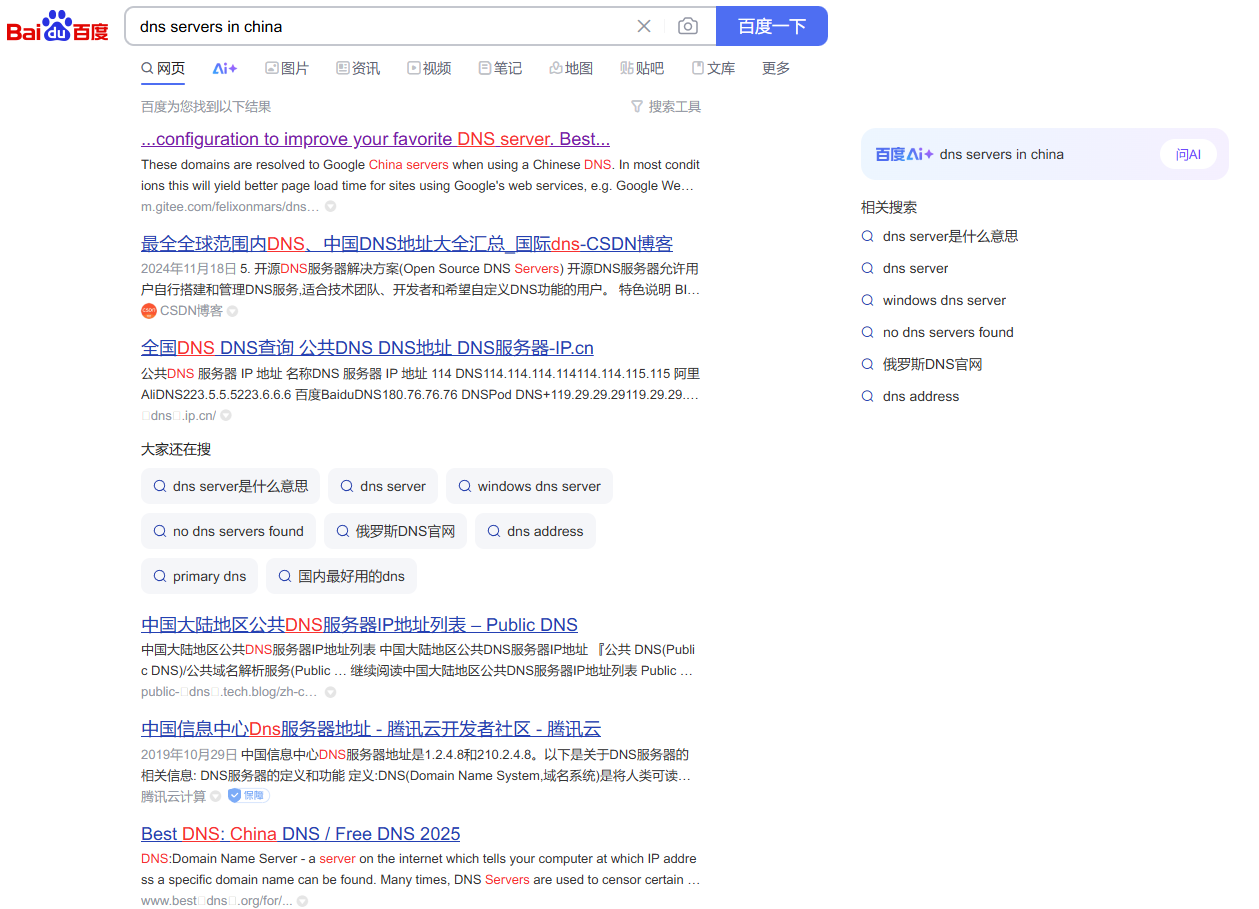The height and width of the screenshot is (909, 1259).
Task: Expand the arrow beside www.bestdns.org source
Action: pos(302,902)
